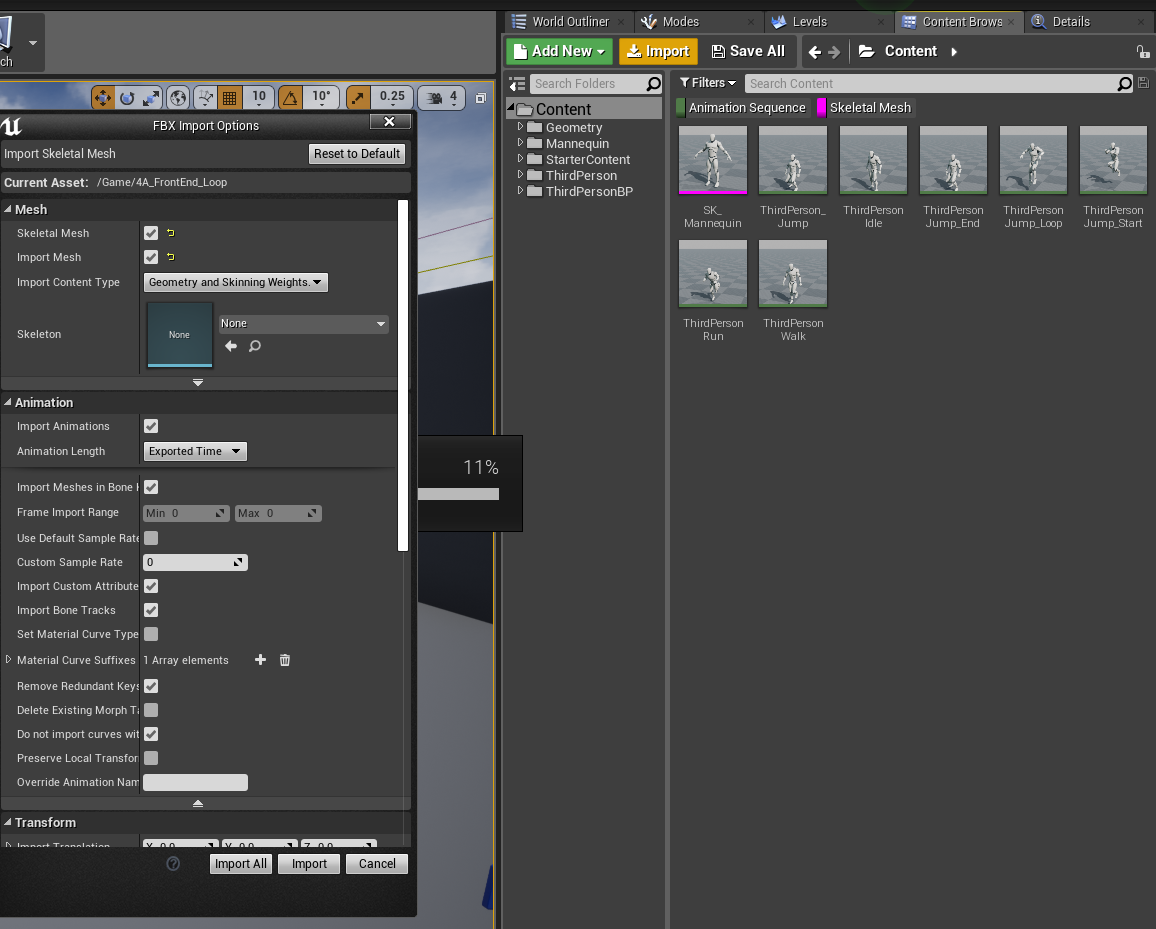
Task: Toggle scale snapping icon
Action: [x=358, y=97]
